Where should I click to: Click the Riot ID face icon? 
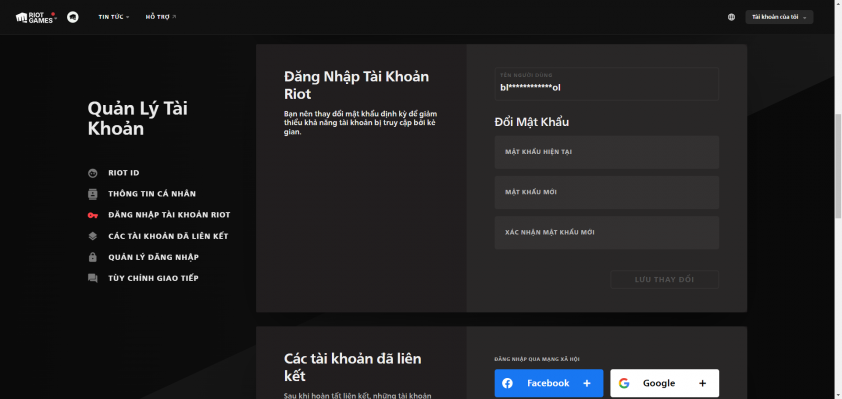click(93, 173)
